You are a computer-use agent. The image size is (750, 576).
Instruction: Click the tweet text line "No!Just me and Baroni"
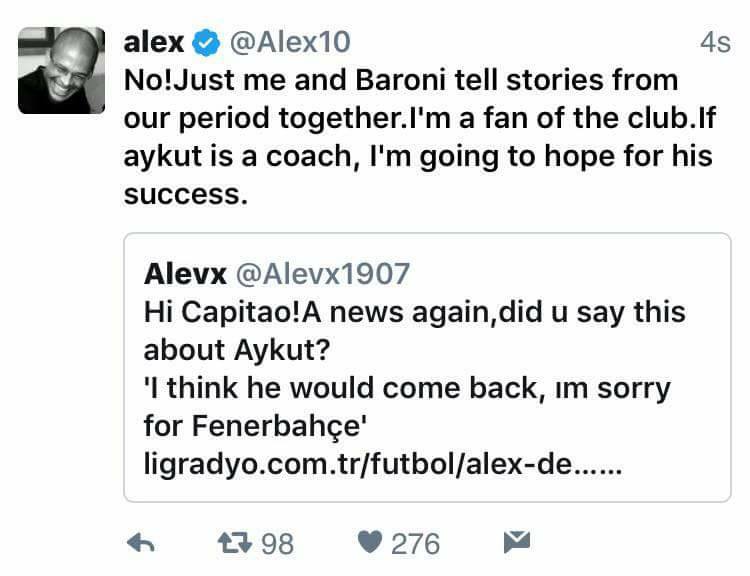(400, 80)
